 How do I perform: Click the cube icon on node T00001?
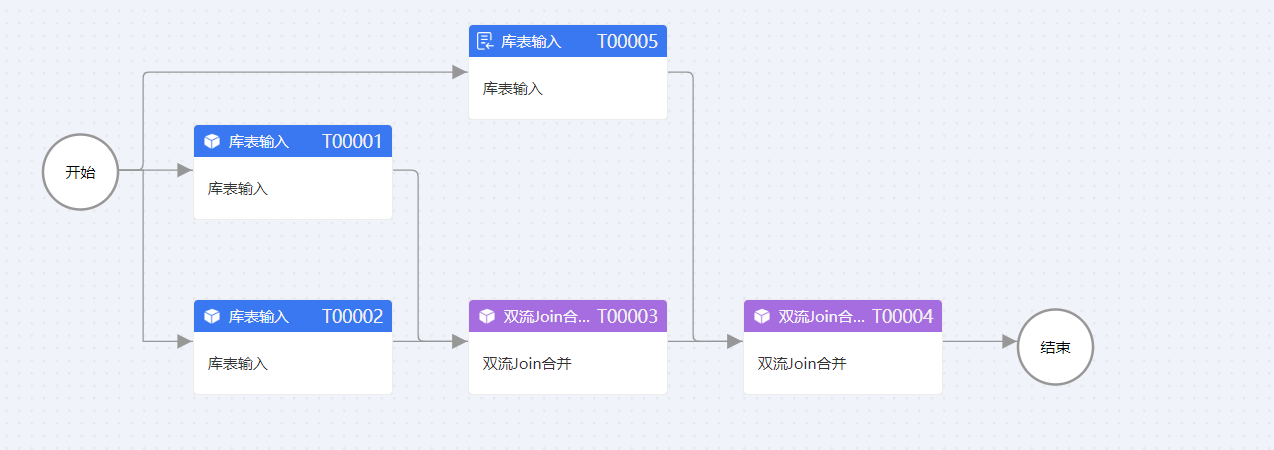[x=211, y=141]
